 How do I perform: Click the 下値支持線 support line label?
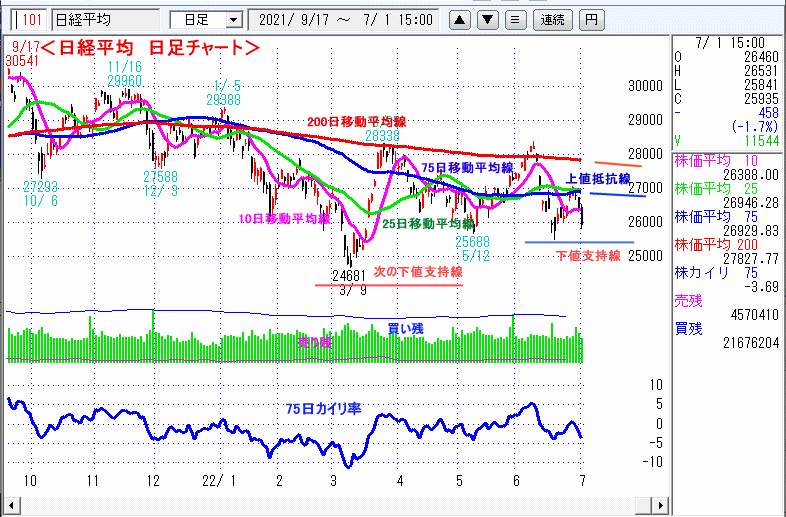click(588, 256)
